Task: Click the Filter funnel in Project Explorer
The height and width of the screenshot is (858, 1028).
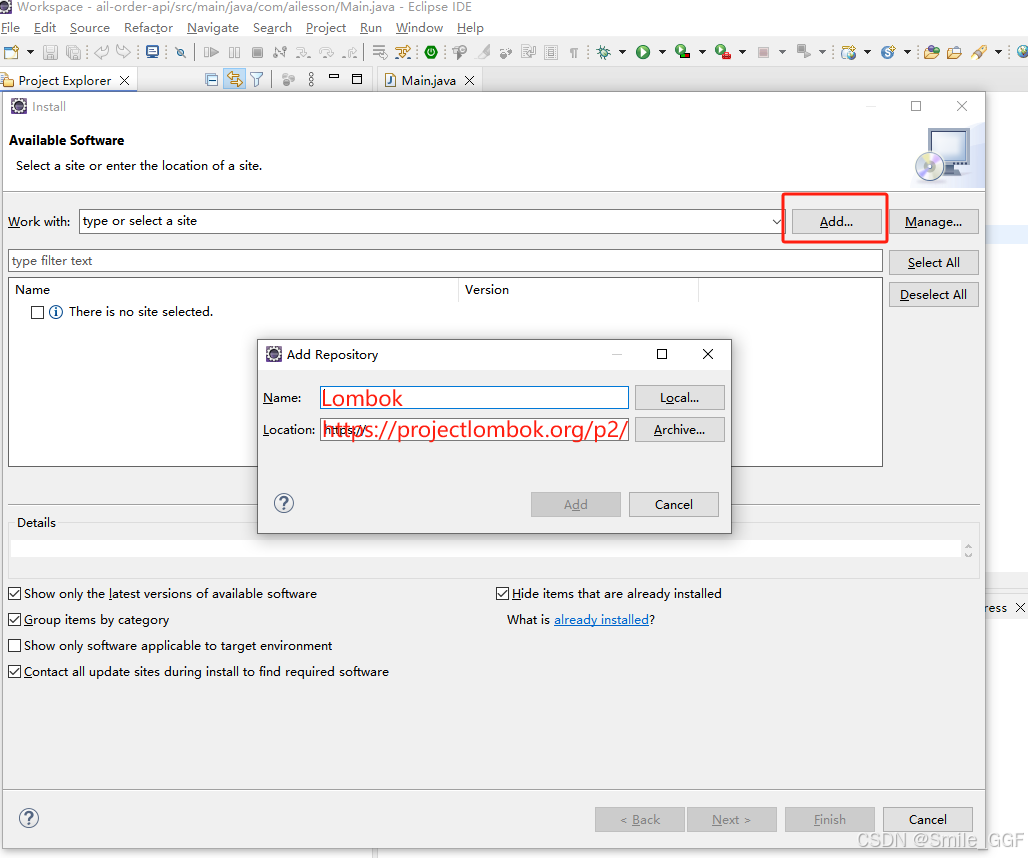Action: [x=256, y=80]
